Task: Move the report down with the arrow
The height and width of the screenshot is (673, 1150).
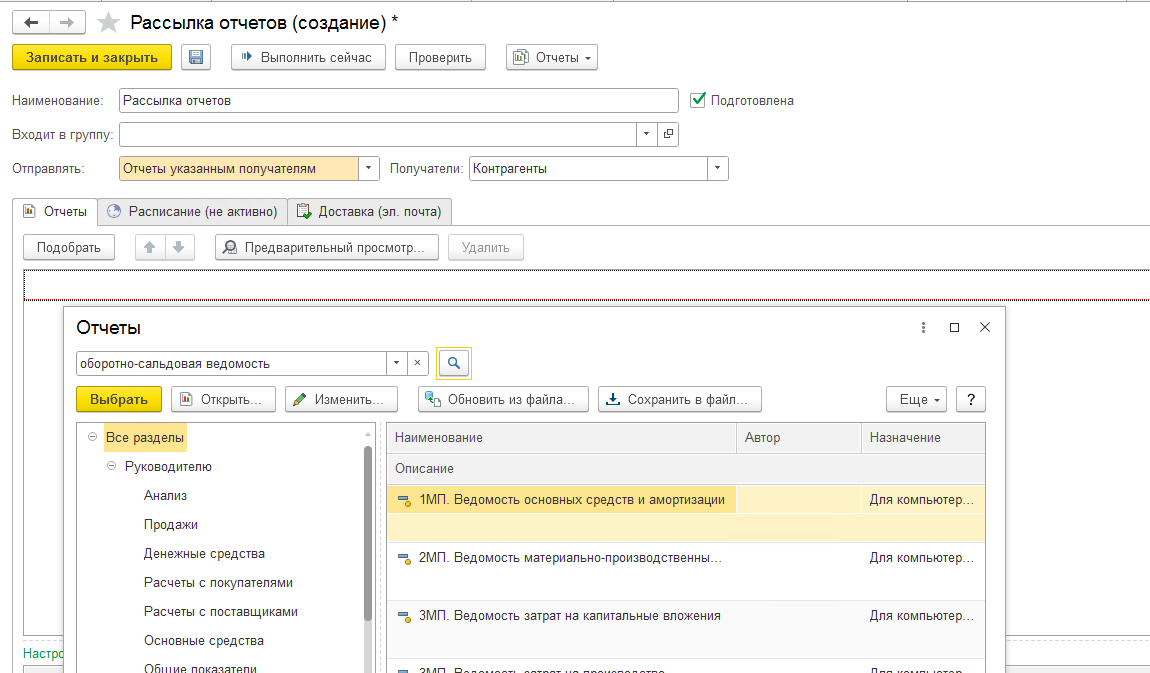Action: pos(179,248)
